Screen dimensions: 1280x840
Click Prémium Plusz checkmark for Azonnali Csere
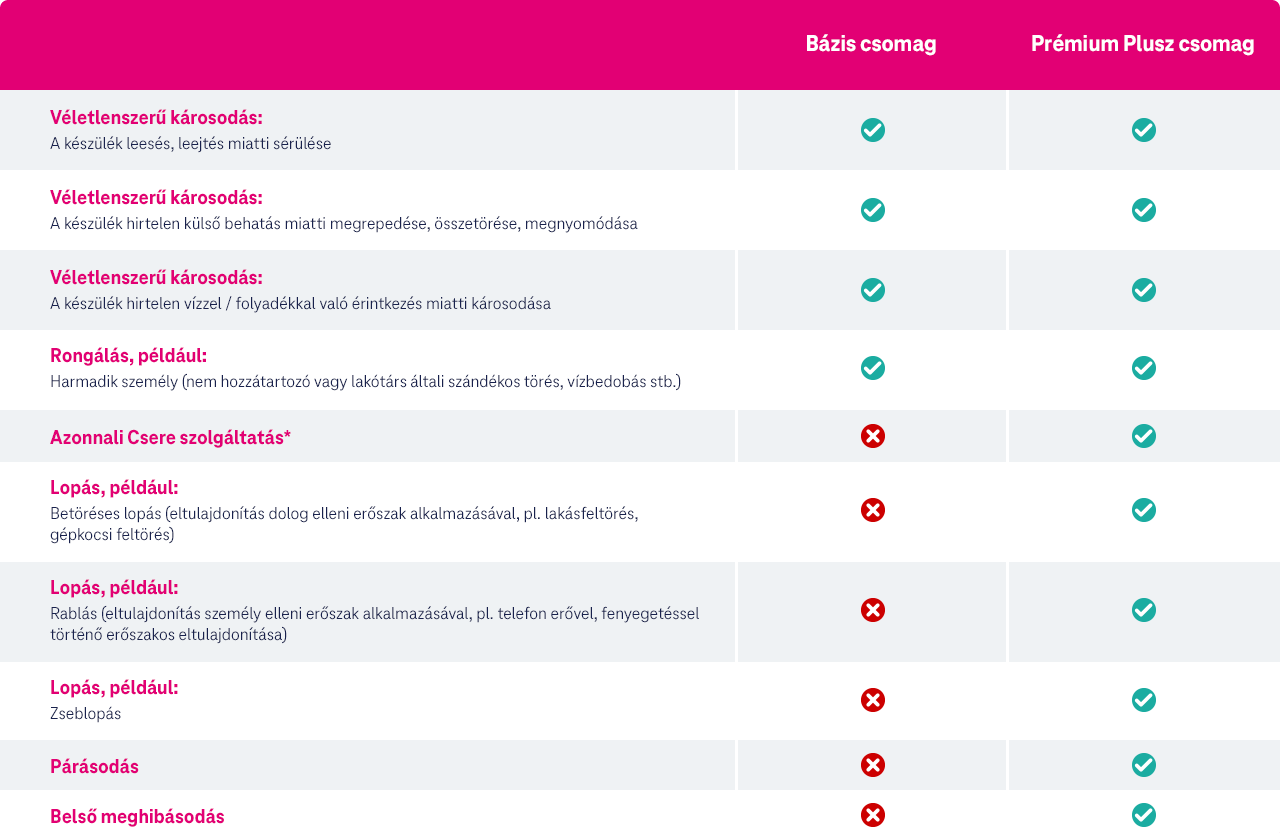(x=1144, y=436)
